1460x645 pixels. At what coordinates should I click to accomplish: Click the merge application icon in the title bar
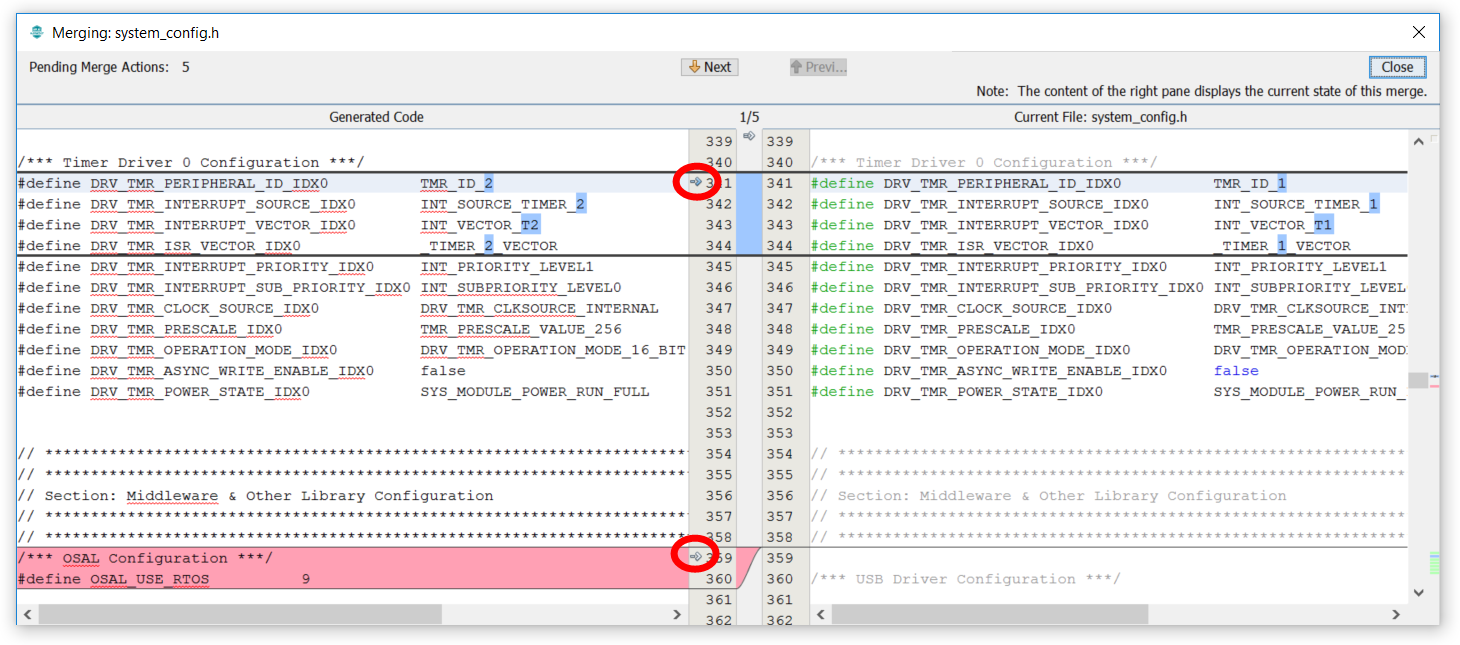[x=36, y=31]
